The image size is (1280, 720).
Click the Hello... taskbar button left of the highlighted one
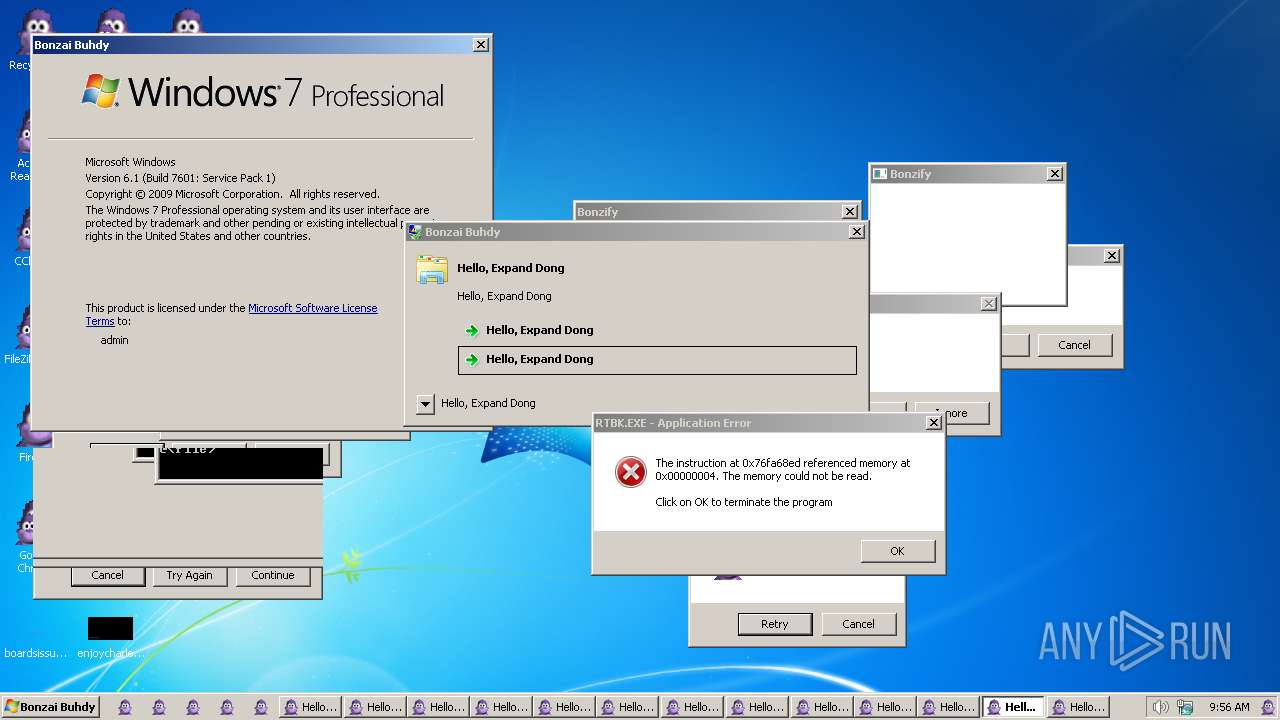tap(949, 707)
